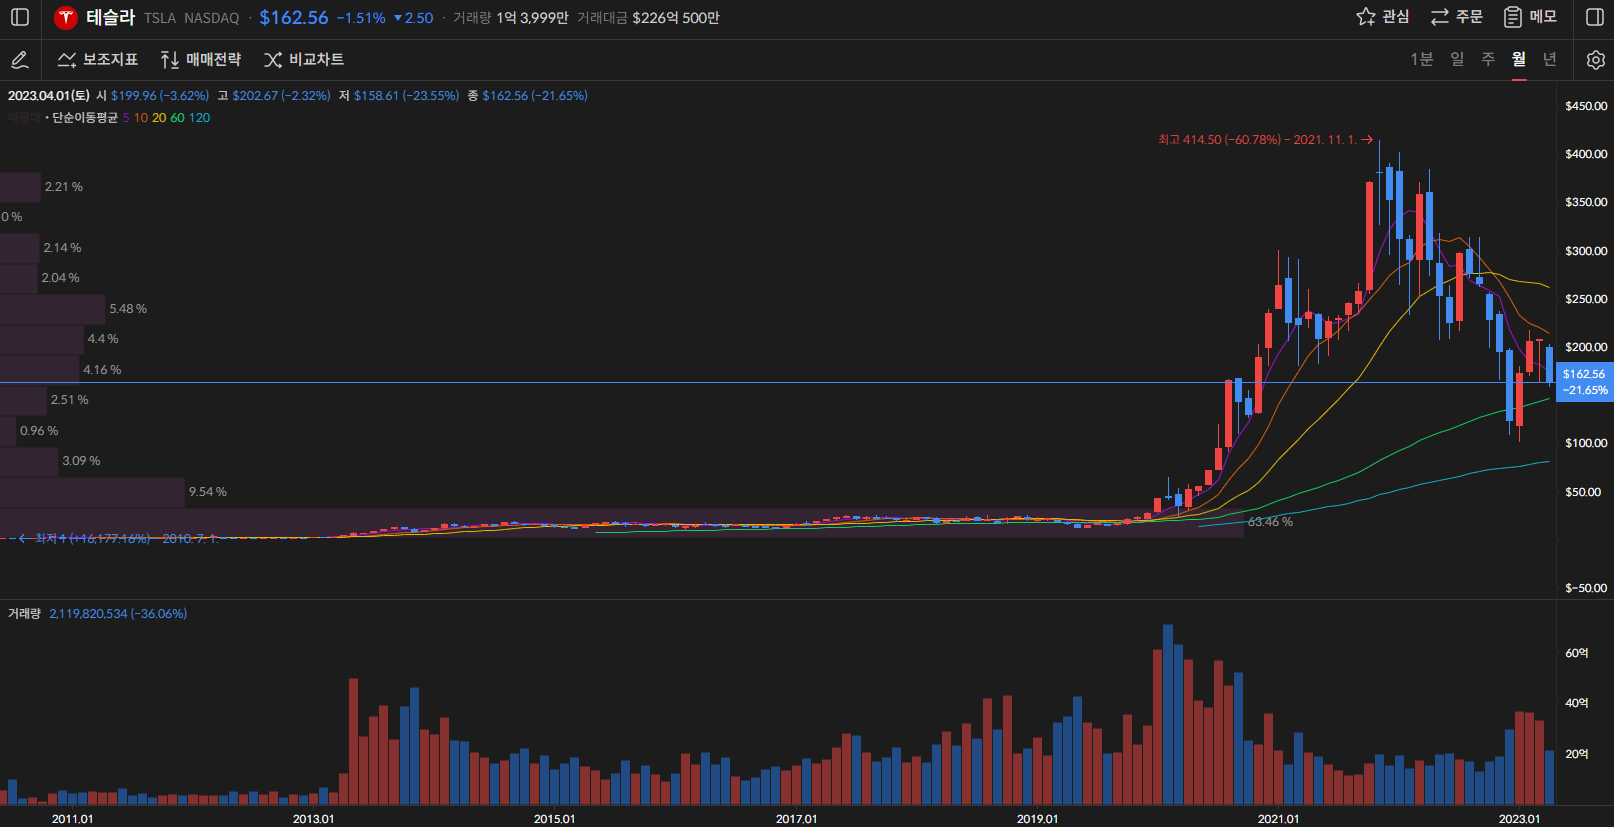This screenshot has height=827, width=1614.
Task: Click the 테슬라 stock name
Action: tap(110, 17)
